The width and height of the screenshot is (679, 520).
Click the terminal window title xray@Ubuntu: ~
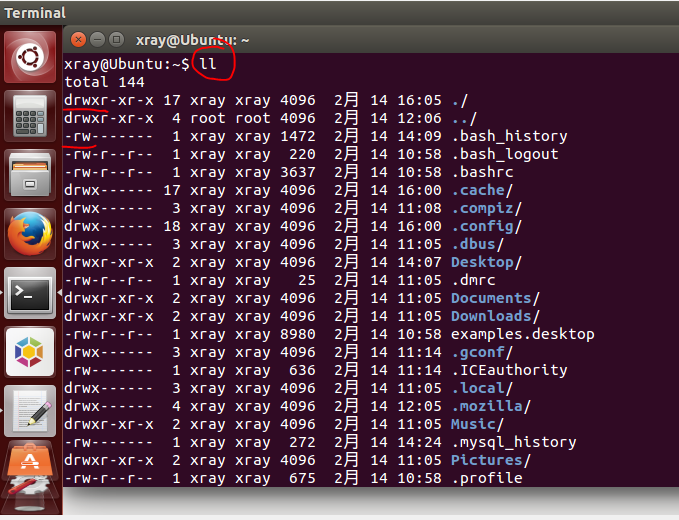click(192, 40)
